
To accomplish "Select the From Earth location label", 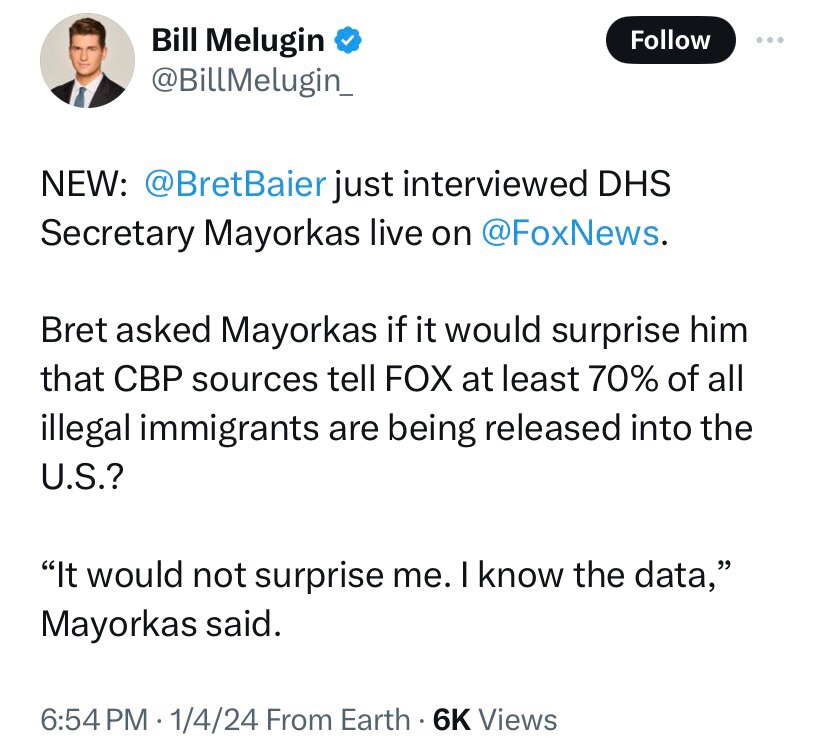I will point(339,719).
